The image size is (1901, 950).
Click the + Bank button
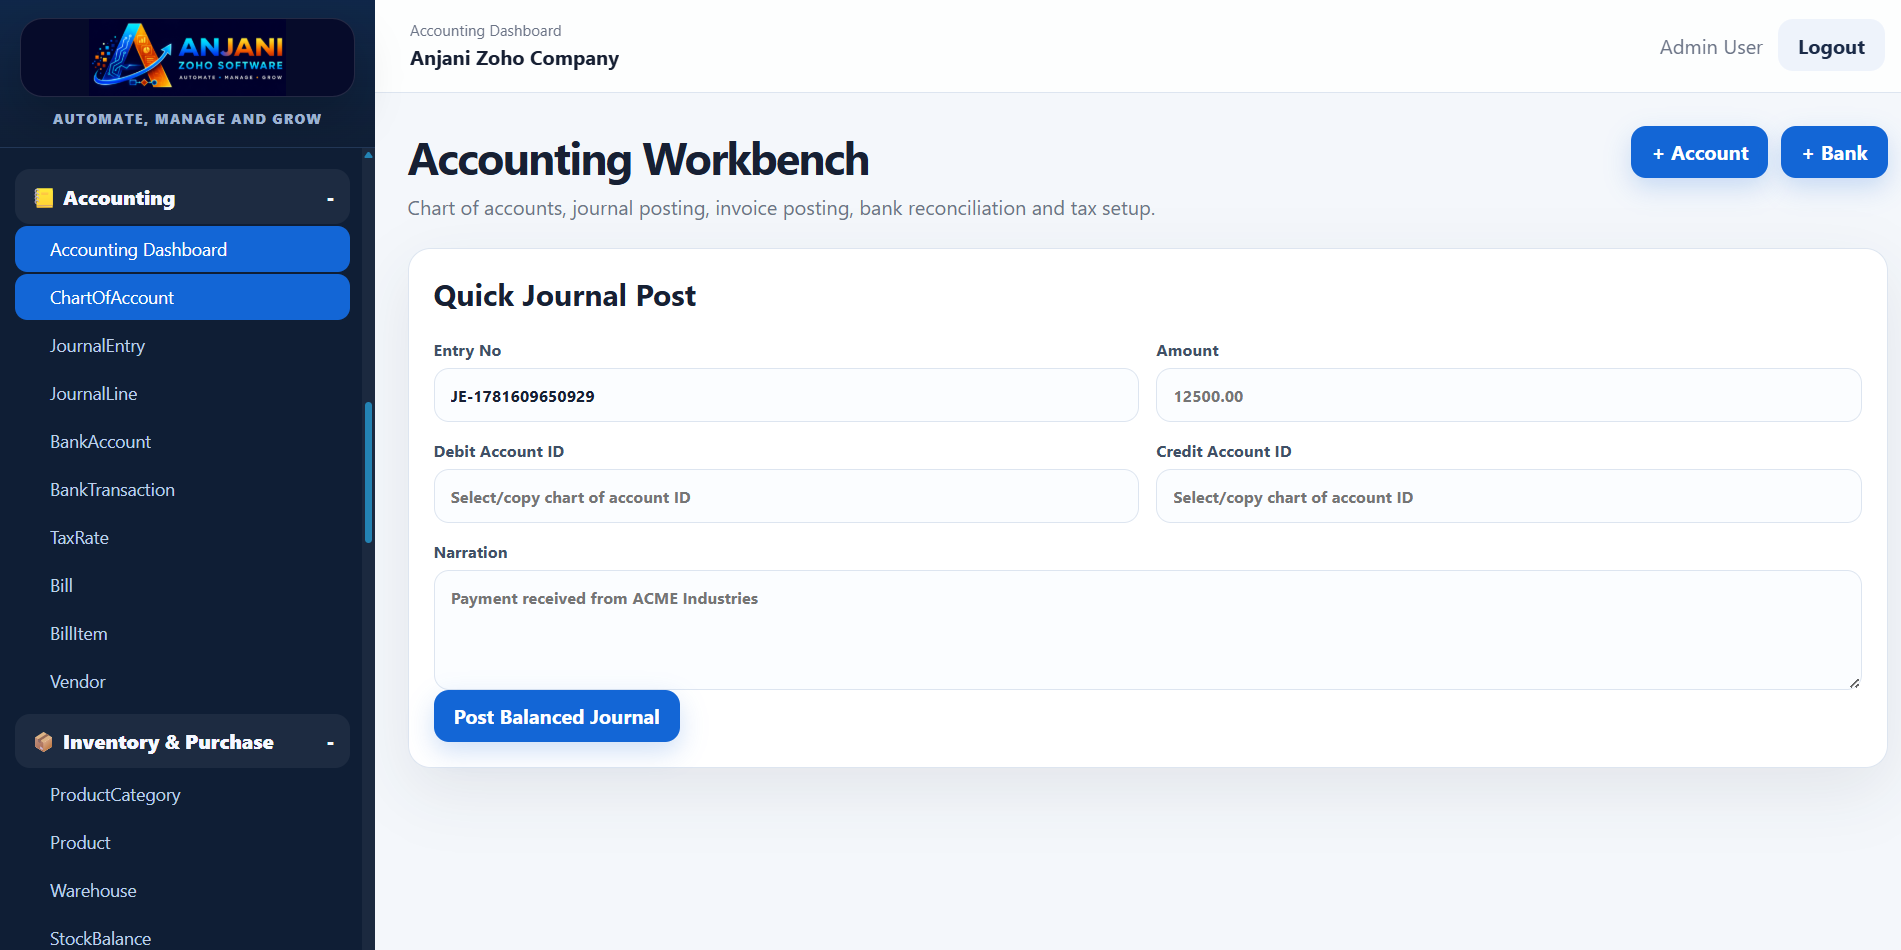pos(1834,152)
